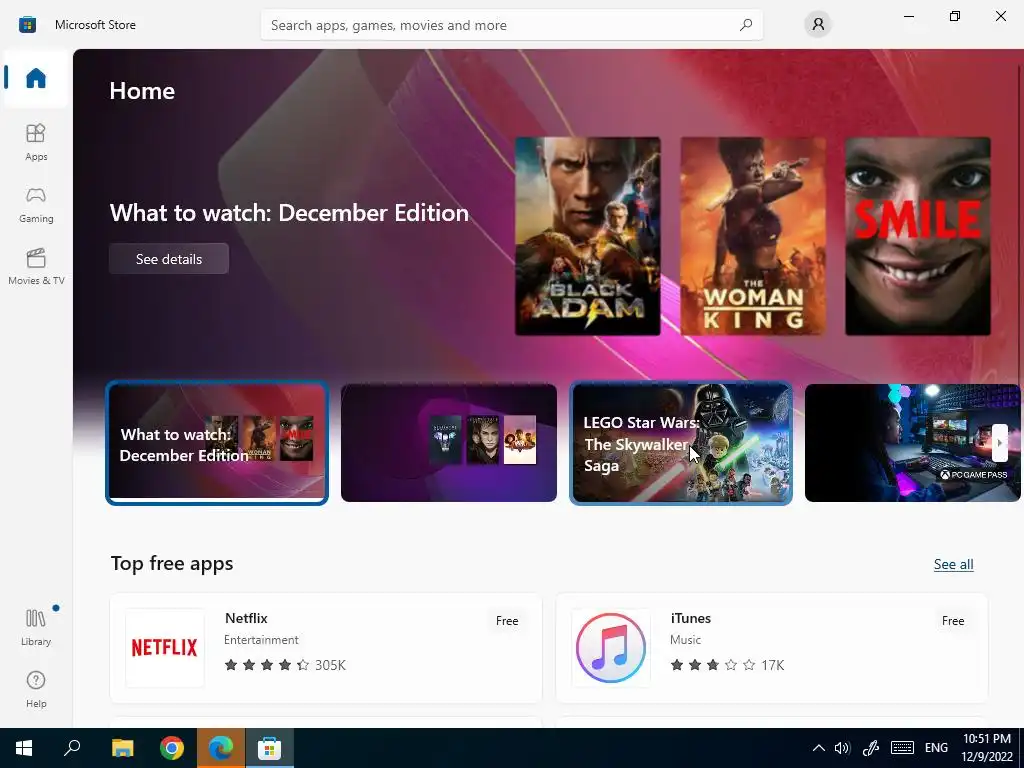Click the Microsoft Store logo icon
The image size is (1024, 768).
point(27,25)
